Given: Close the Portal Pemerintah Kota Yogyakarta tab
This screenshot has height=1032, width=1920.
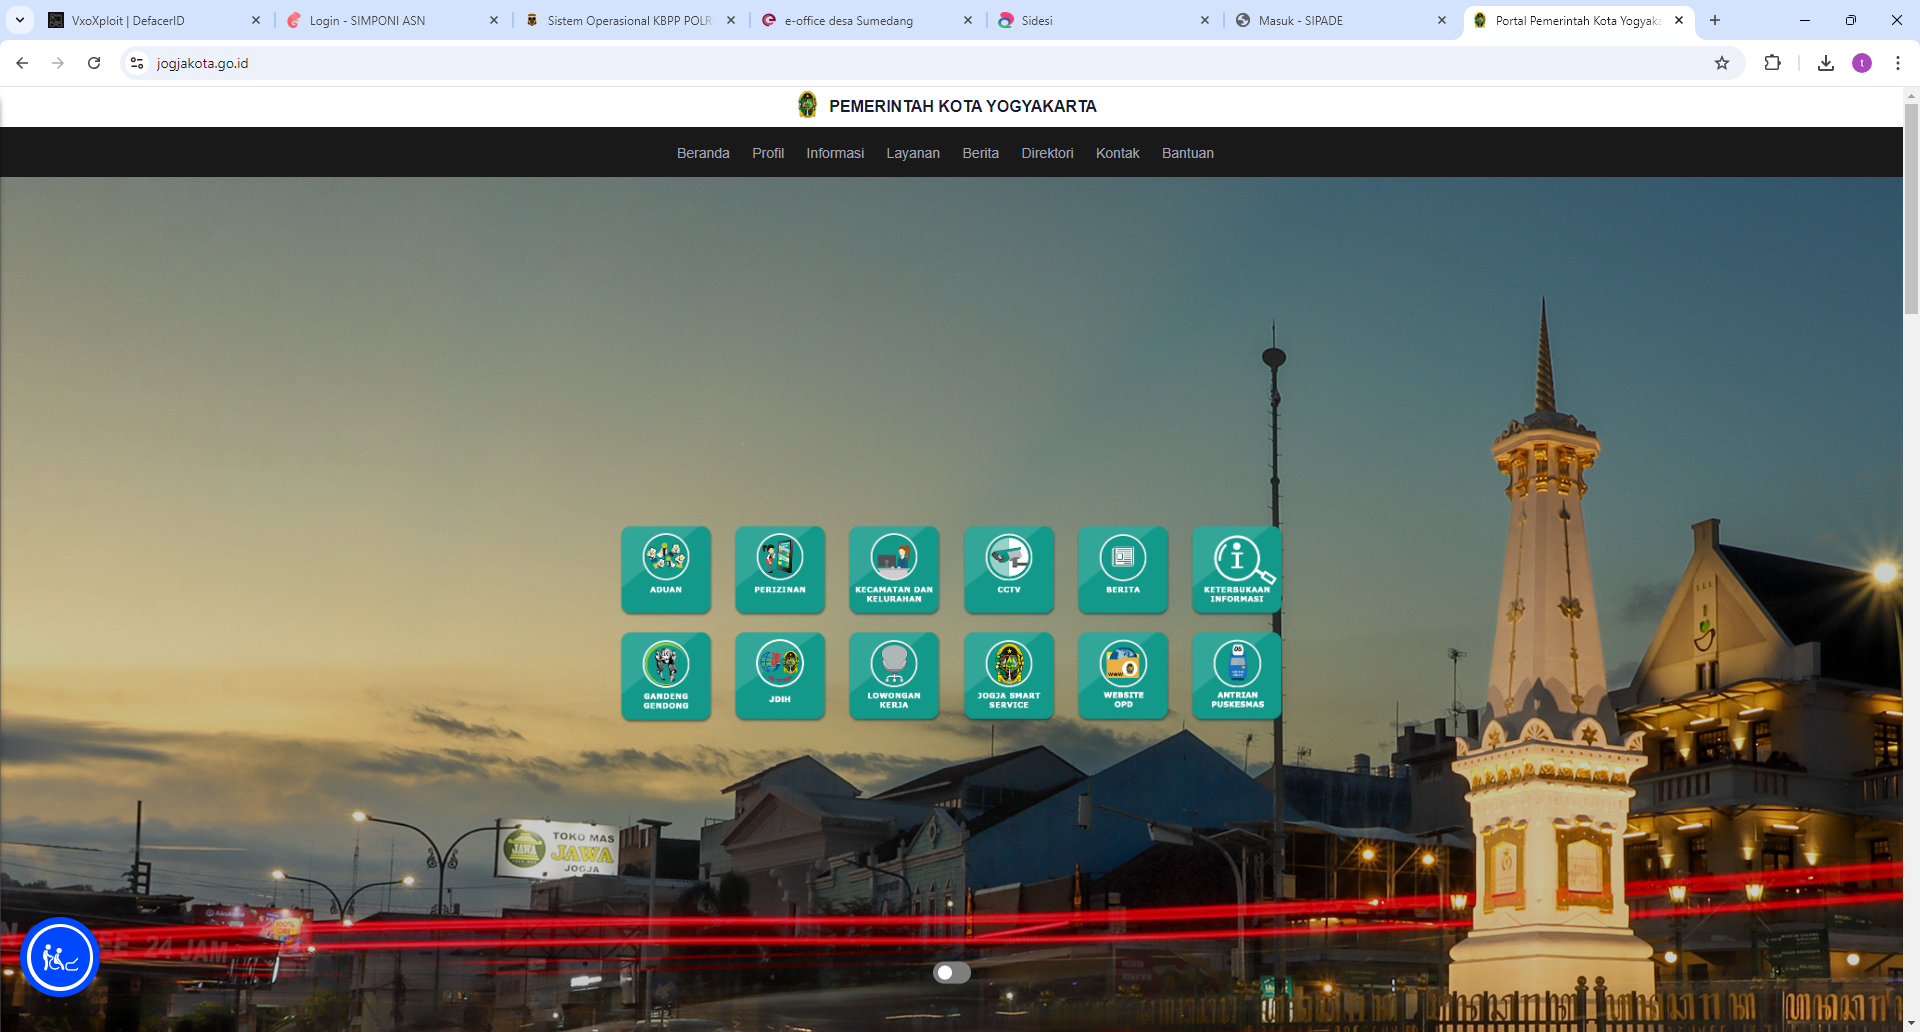Looking at the screenshot, I should pyautogui.click(x=1679, y=20).
